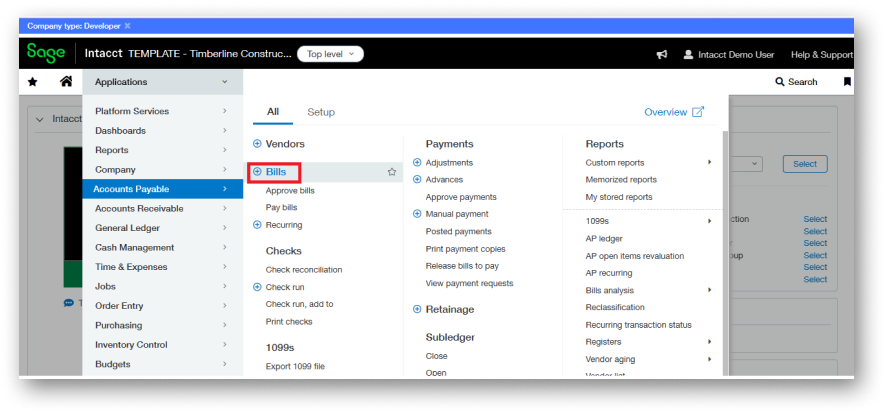The width and height of the screenshot is (885, 413).
Task: Open Release bills to pay
Action: click(x=462, y=266)
